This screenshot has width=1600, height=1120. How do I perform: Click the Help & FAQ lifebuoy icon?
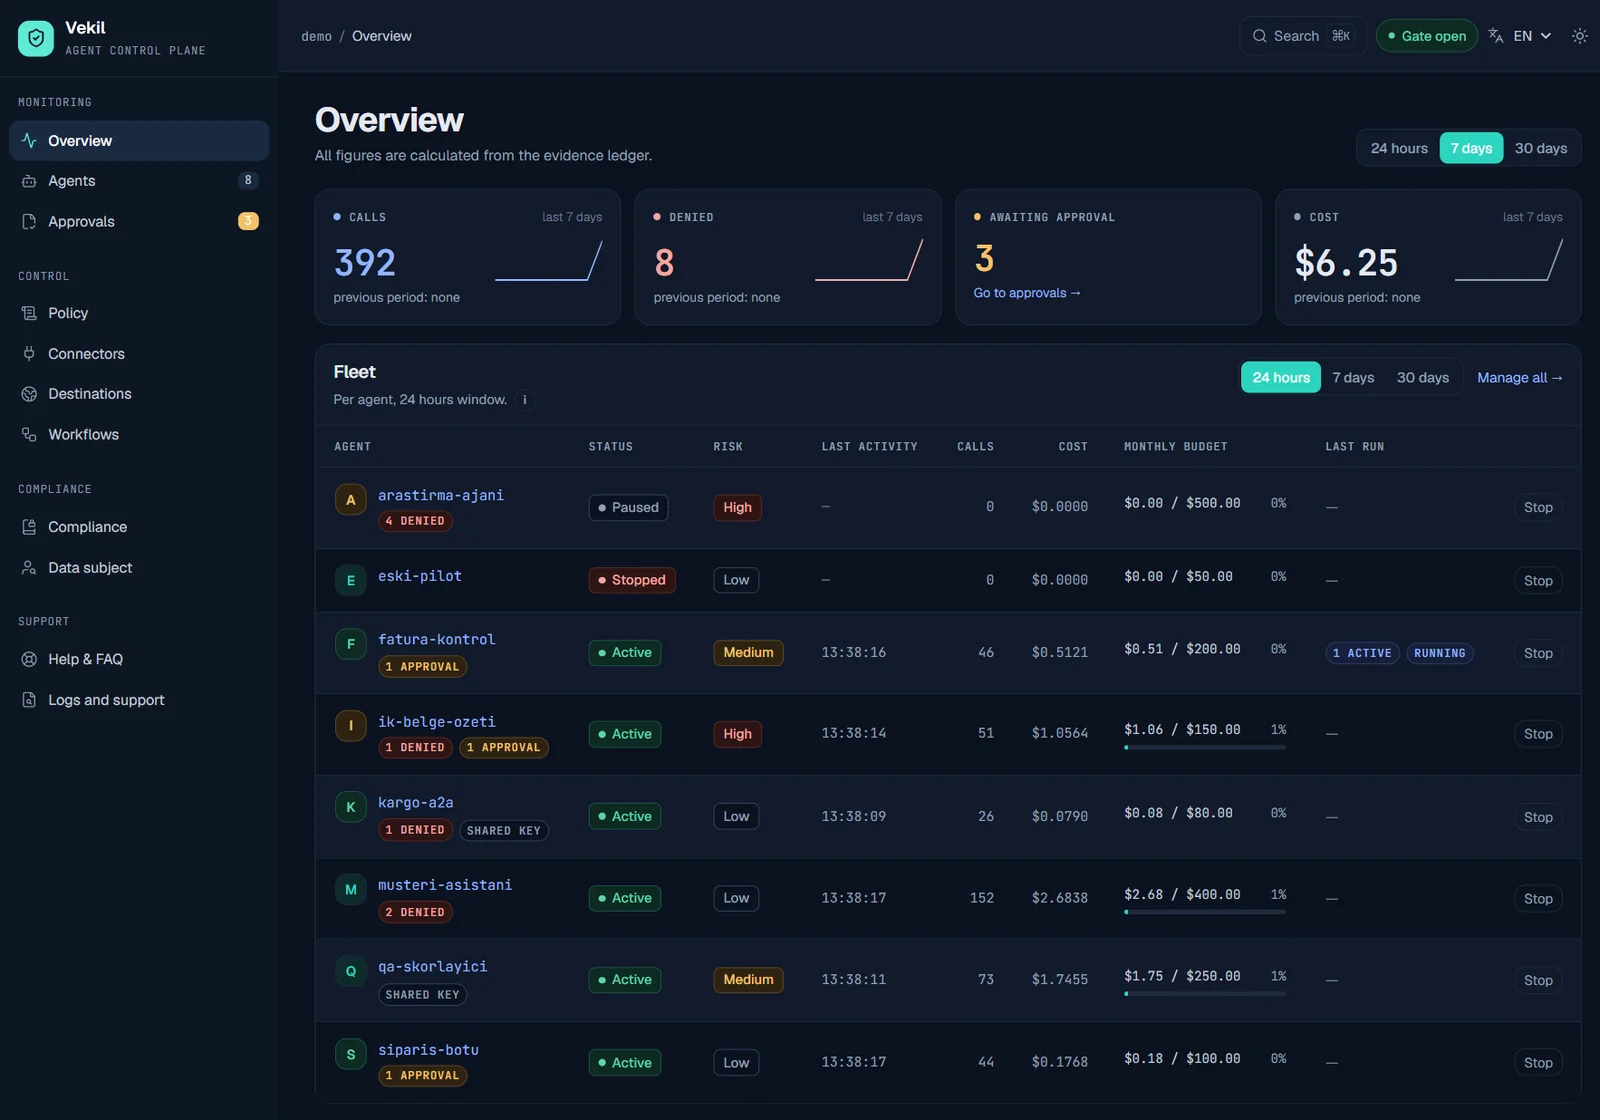point(29,659)
